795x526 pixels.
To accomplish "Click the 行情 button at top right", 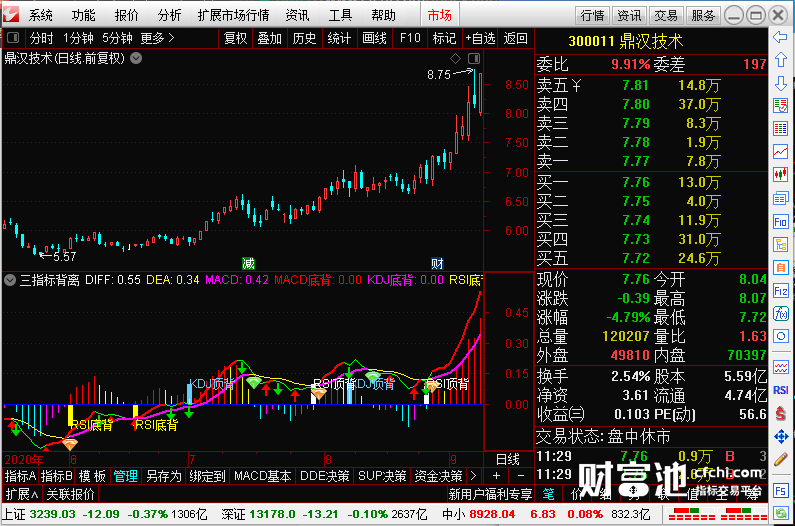I will click(x=592, y=16).
